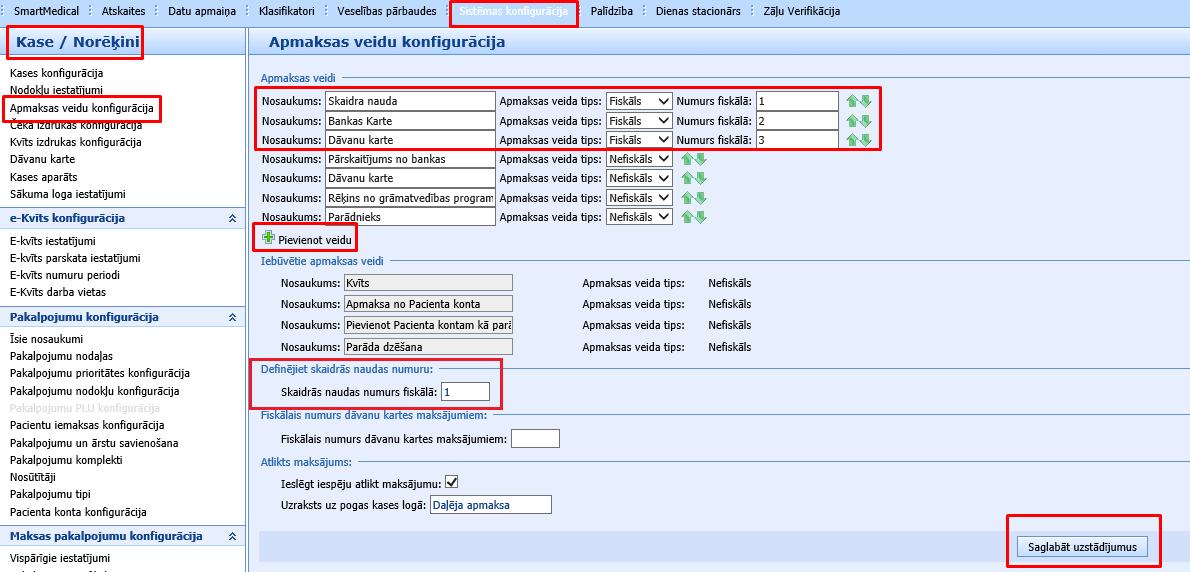Screen dimensions: 1190x572
Task: Click down arrow for Rēķins no grāmatvedības row
Action: coord(700,198)
